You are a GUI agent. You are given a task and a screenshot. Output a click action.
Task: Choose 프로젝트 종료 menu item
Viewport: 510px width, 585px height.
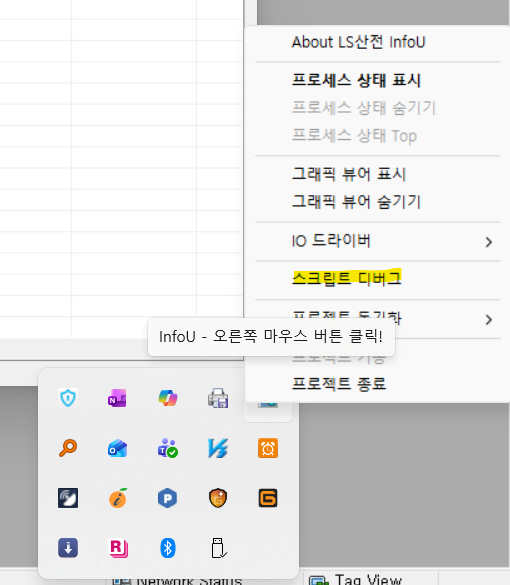pyautogui.click(x=378, y=384)
